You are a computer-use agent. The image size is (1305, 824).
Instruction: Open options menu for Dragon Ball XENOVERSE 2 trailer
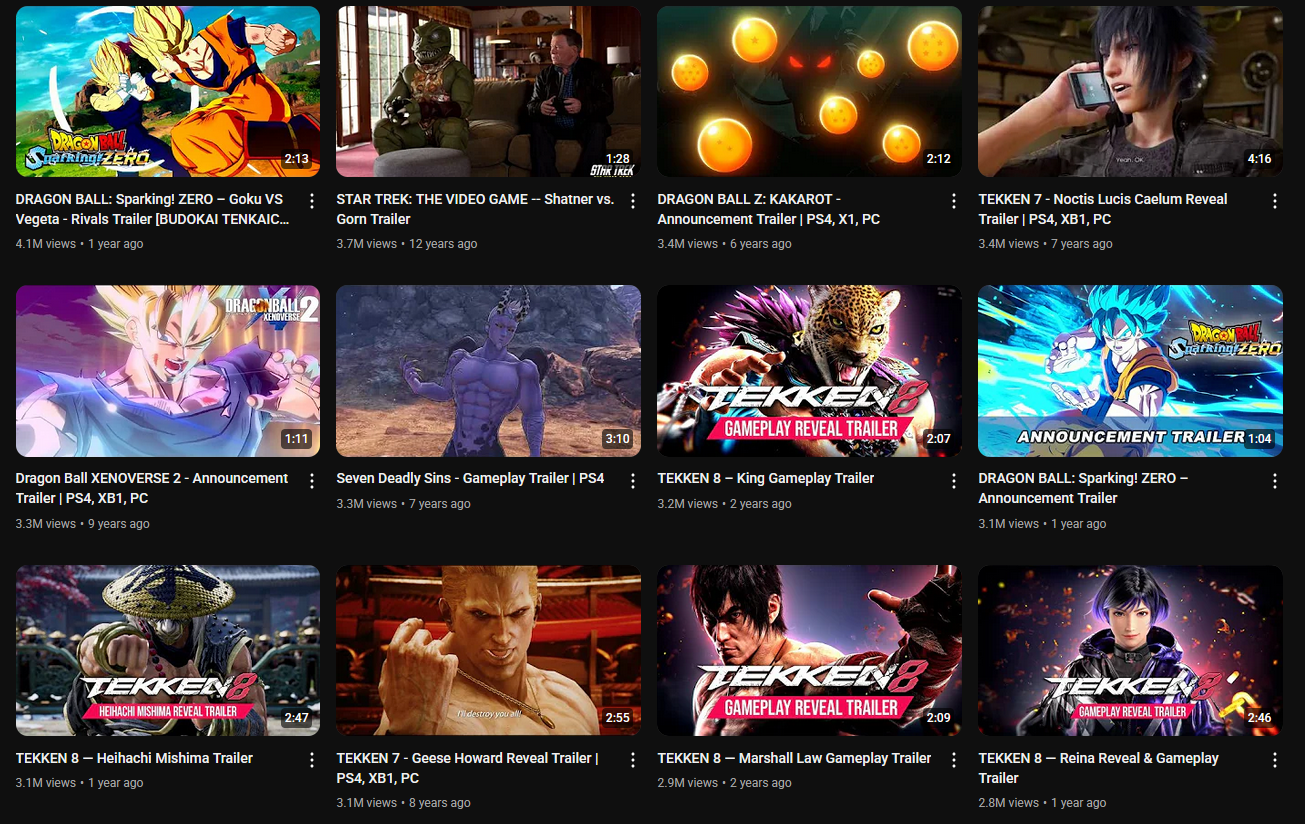(311, 481)
